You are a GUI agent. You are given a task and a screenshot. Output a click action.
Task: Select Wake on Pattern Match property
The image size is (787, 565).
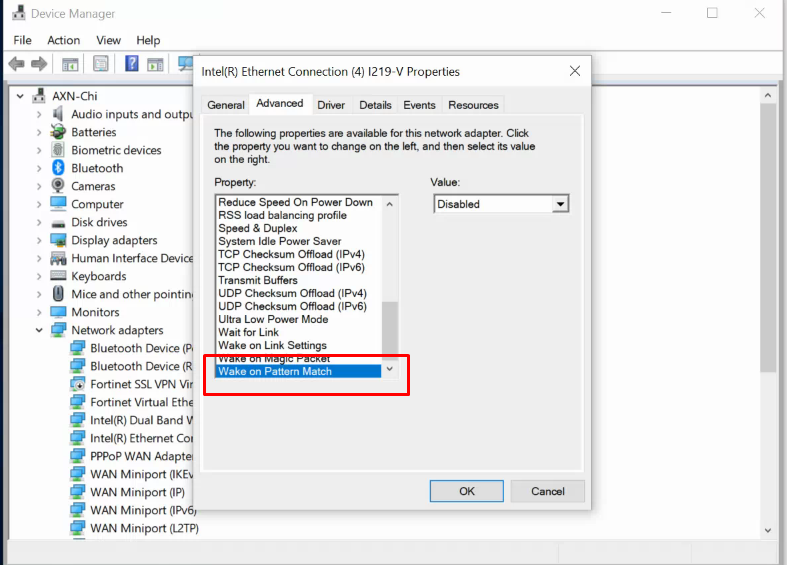[x=299, y=371]
